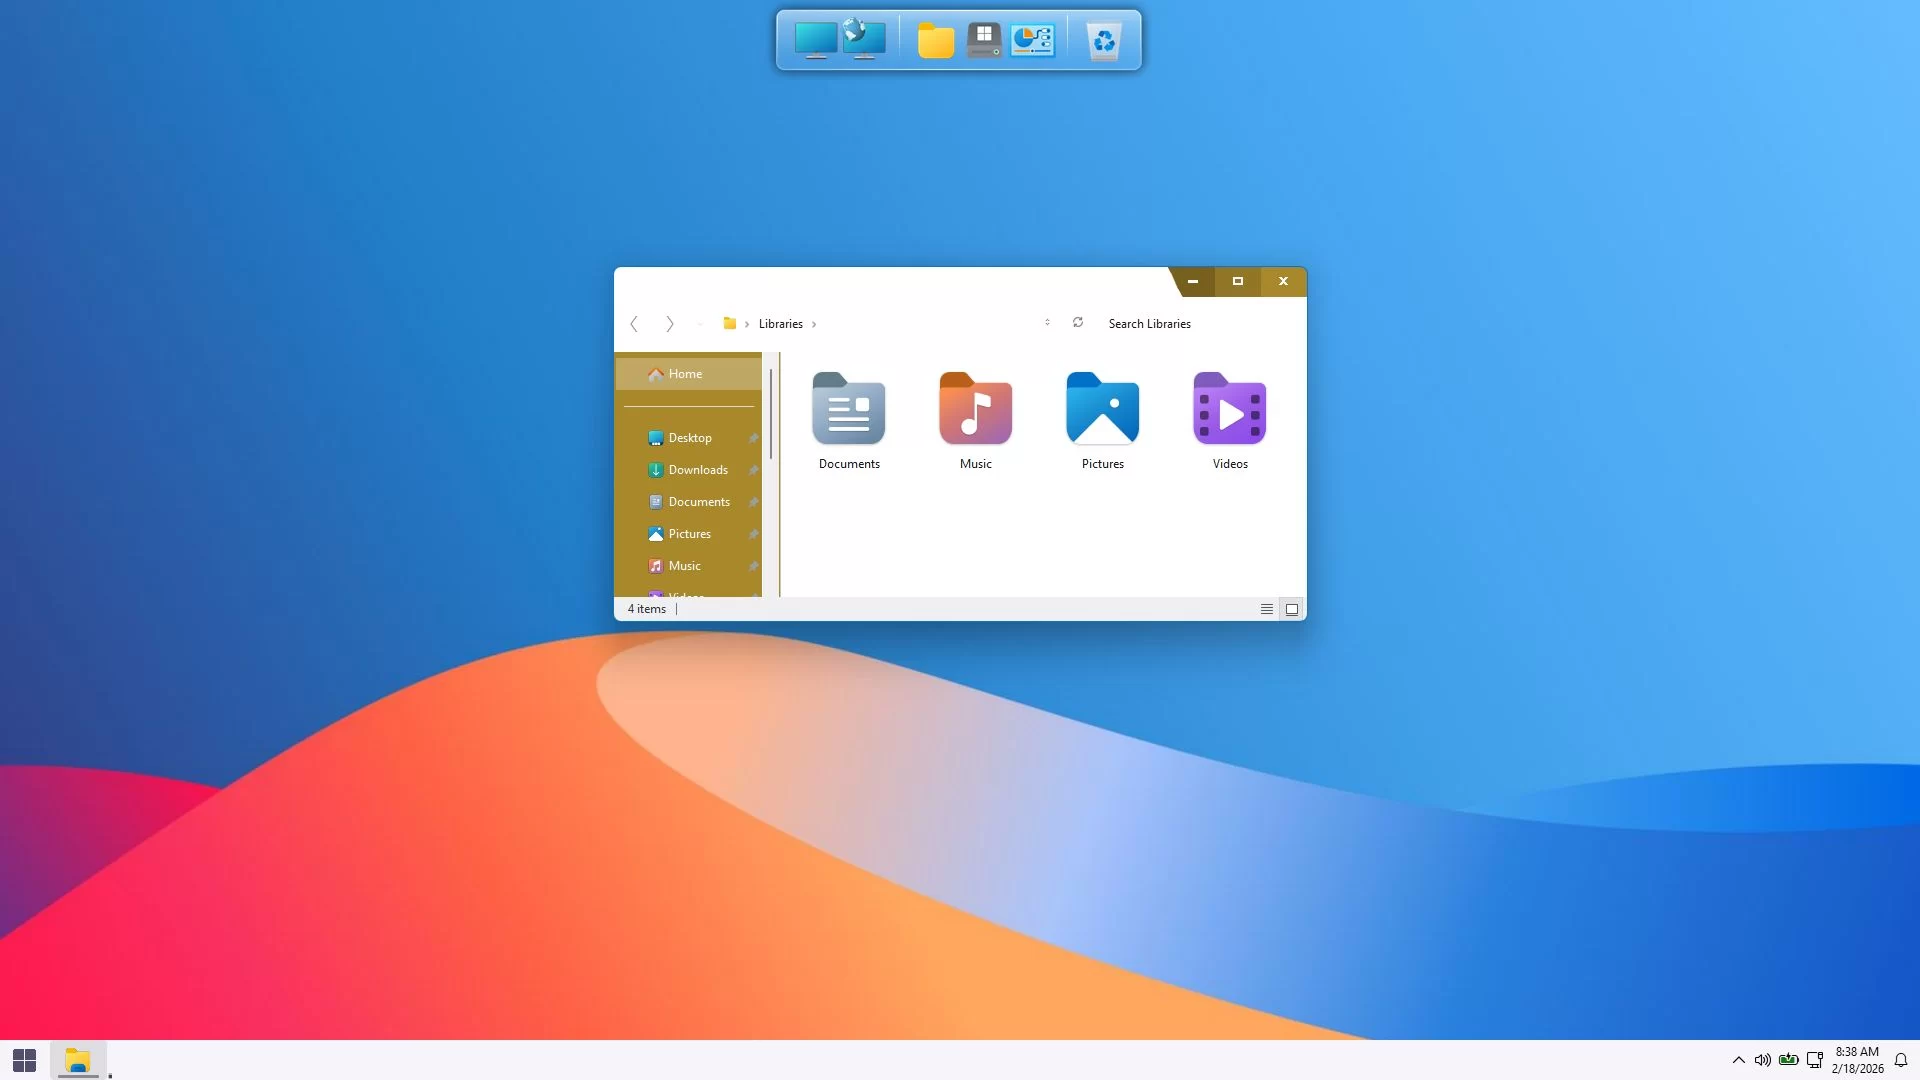Unpin Downloads from Quick access
The image size is (1920, 1080).
pos(753,470)
